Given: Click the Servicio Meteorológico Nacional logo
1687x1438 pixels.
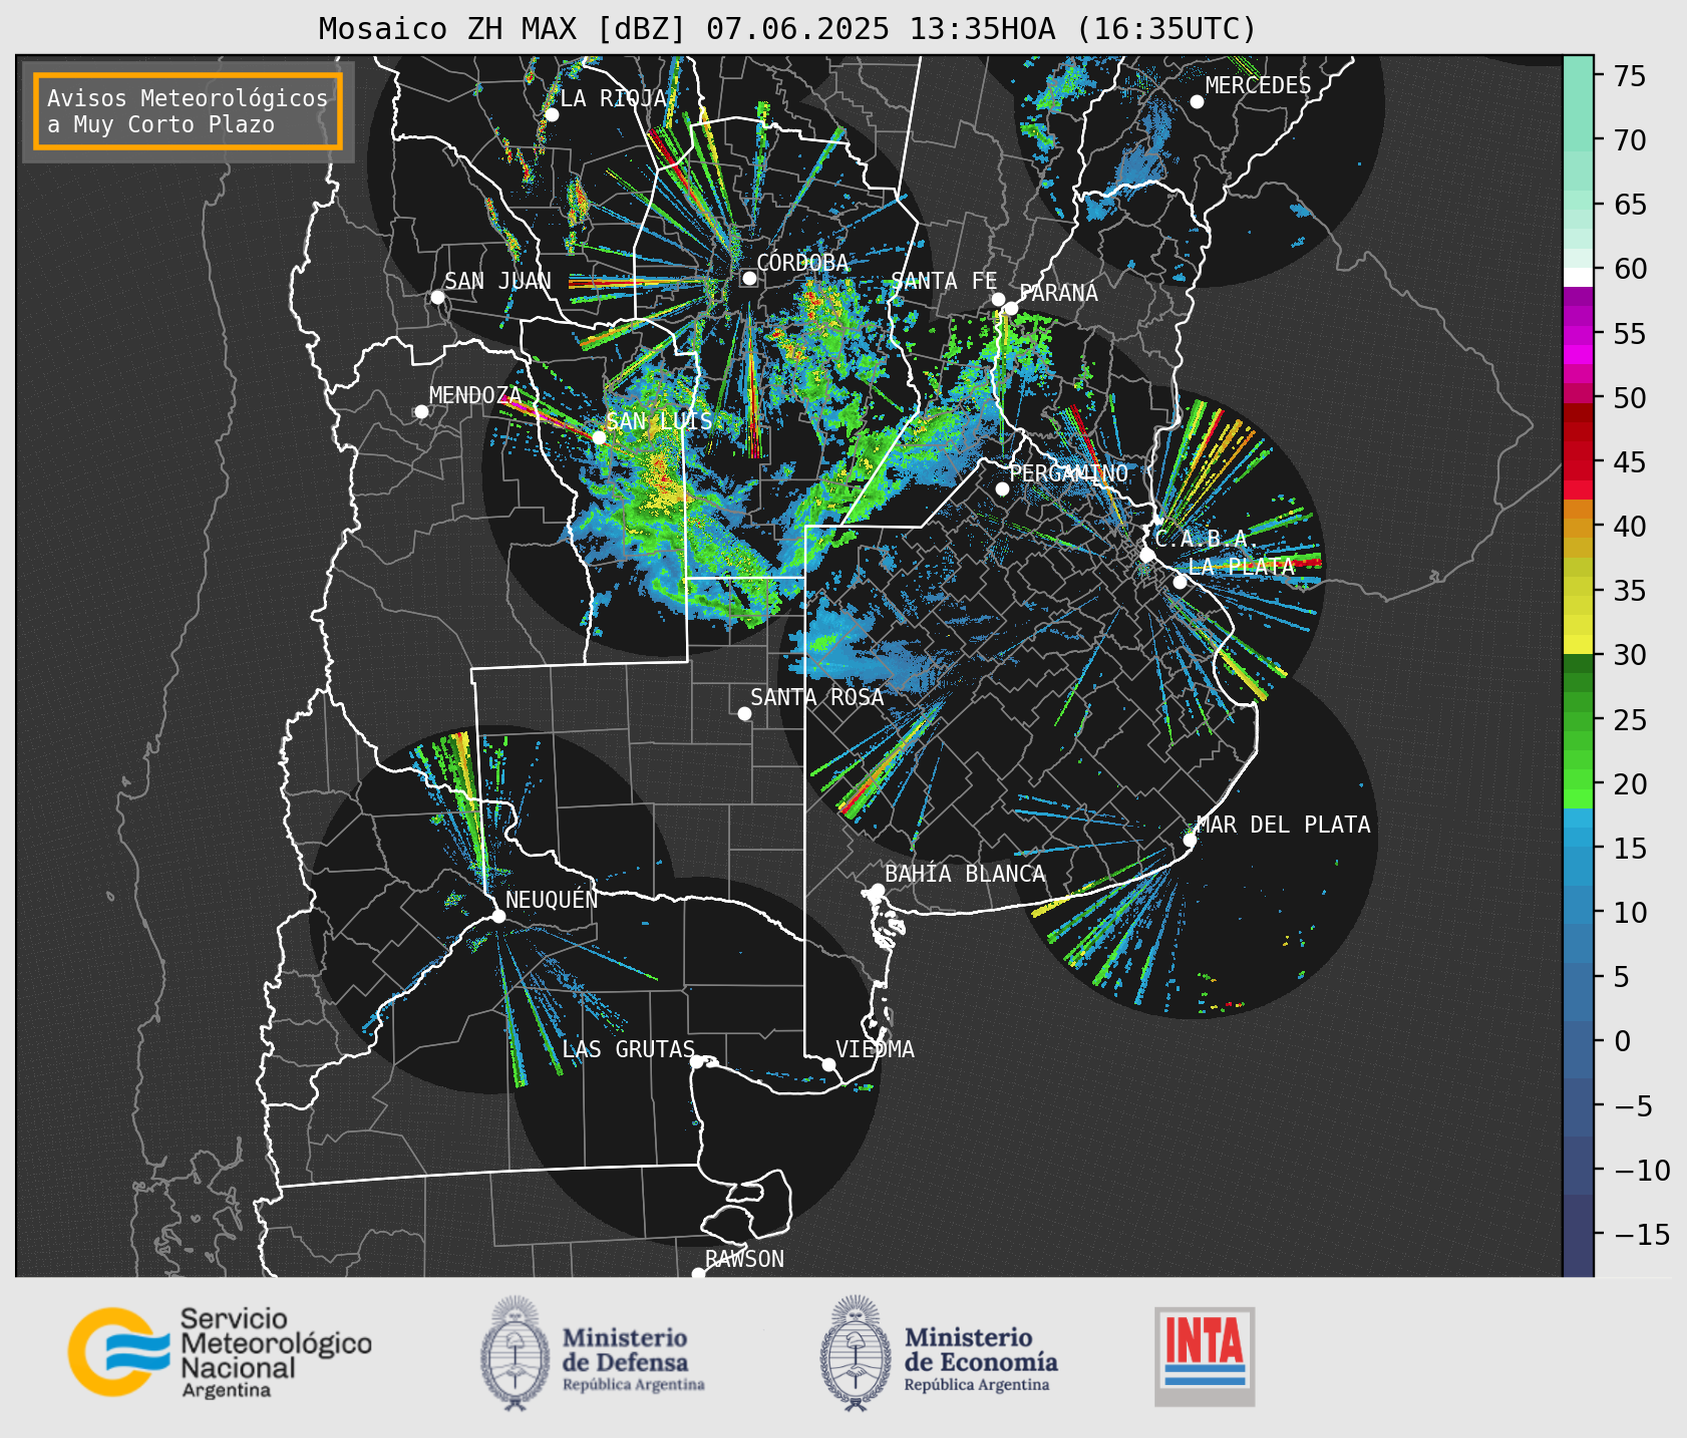Looking at the screenshot, I should [220, 1352].
